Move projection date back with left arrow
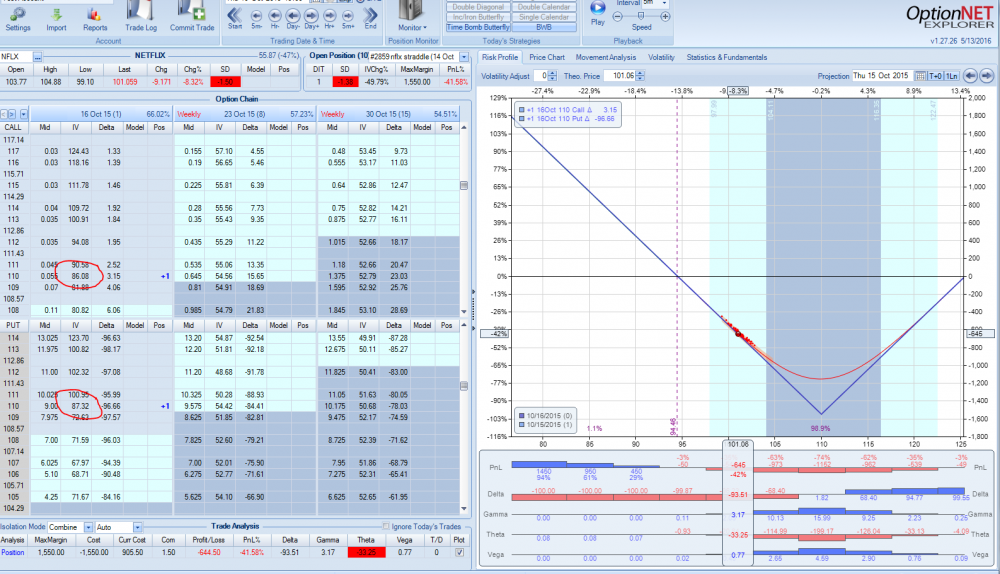 (970, 76)
